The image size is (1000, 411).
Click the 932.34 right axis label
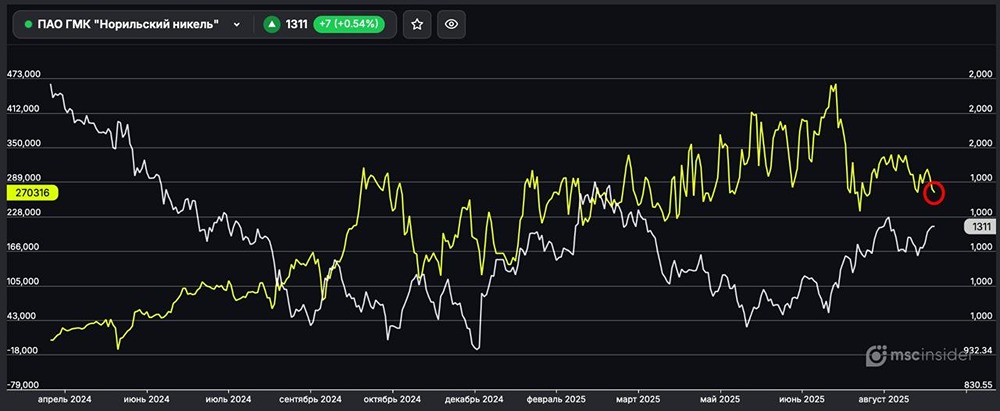coord(979,351)
